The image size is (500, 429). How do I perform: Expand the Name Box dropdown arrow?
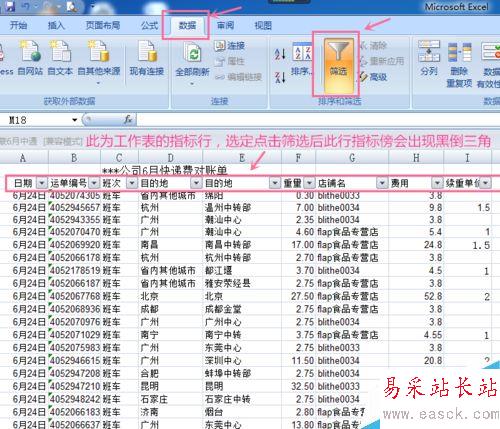(x=75, y=120)
